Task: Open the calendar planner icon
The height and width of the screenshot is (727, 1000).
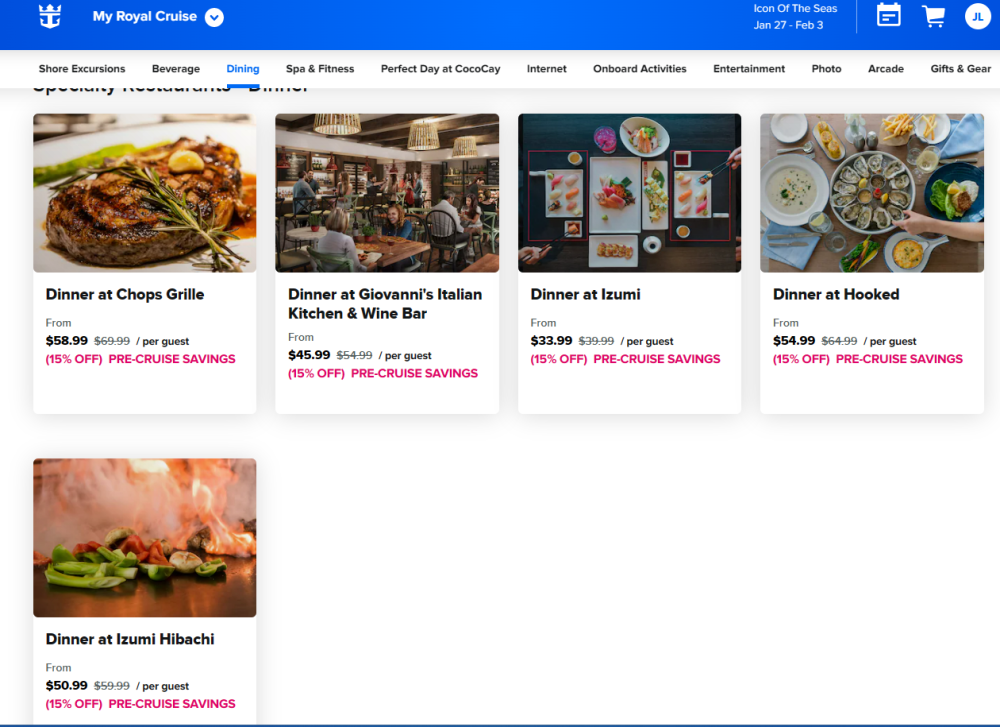Action: 888,15
